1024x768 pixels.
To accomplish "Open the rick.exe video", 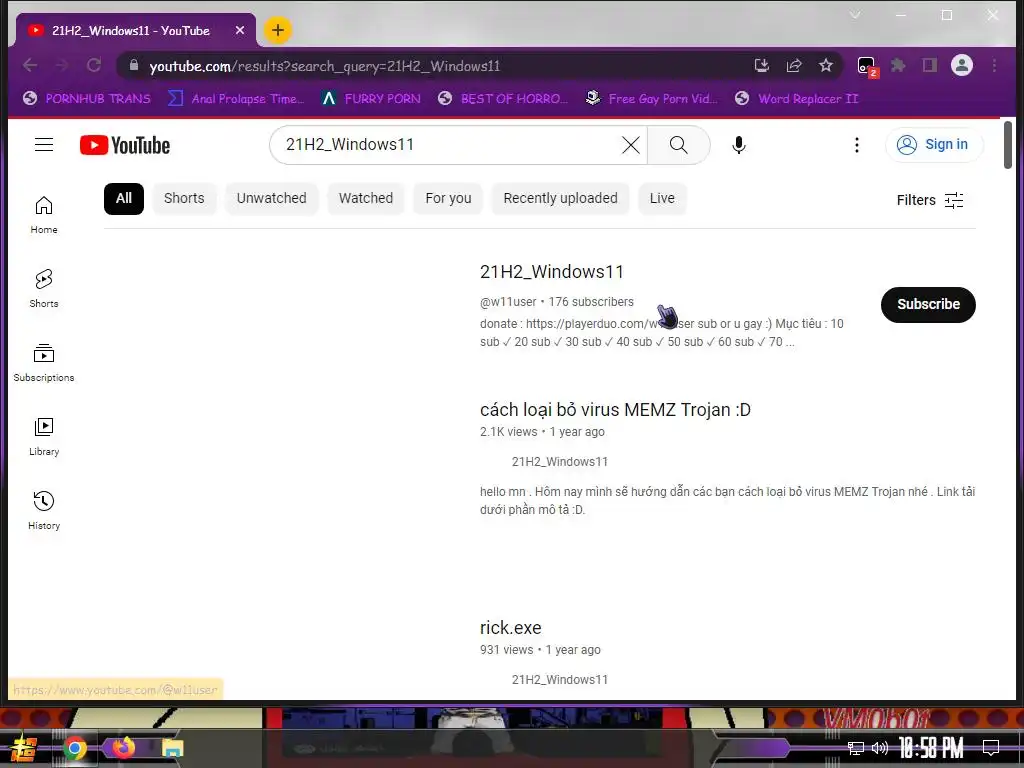I will click(511, 628).
